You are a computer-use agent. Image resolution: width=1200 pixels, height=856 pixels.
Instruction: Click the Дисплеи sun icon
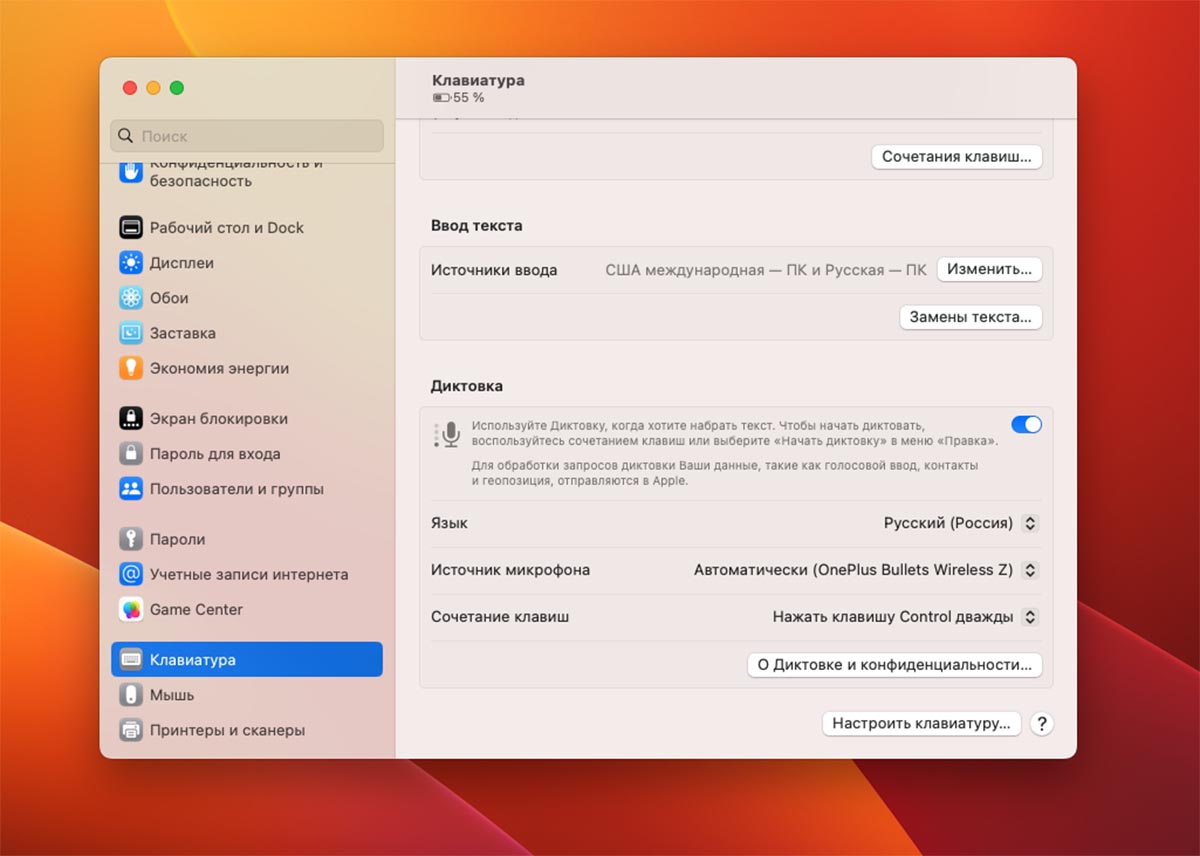[131, 263]
